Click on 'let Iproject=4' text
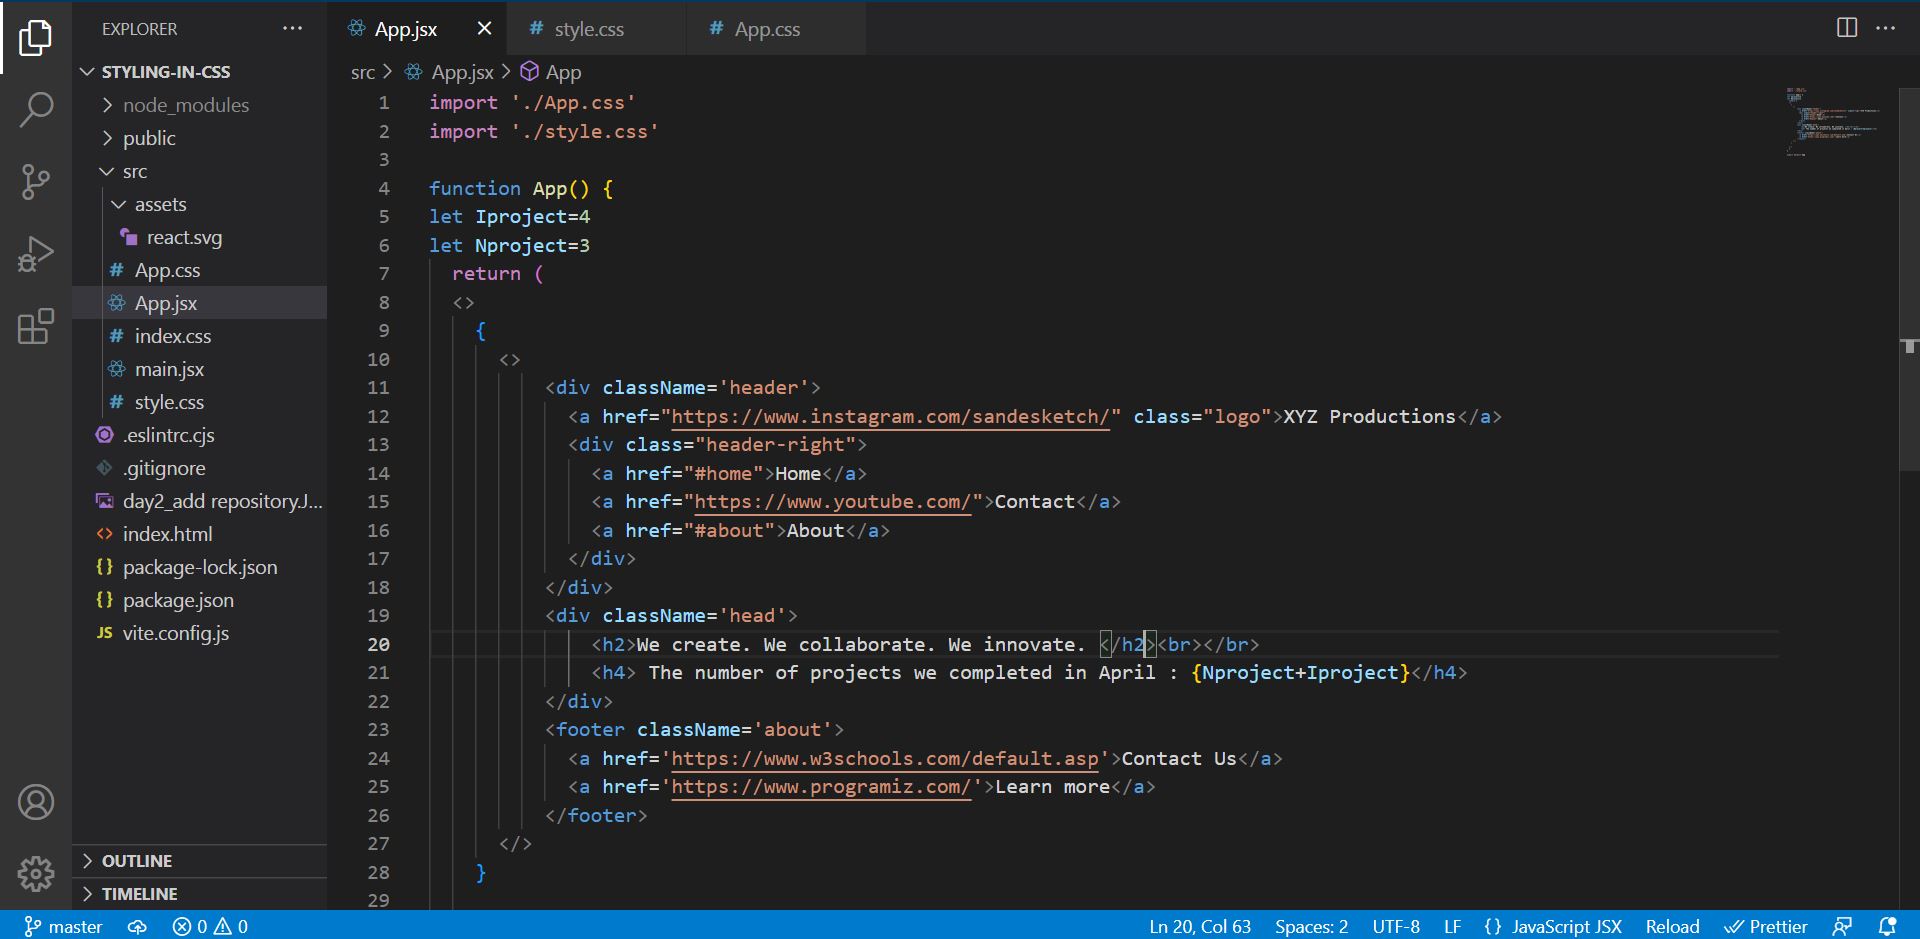The height and width of the screenshot is (939, 1920). [x=509, y=217]
